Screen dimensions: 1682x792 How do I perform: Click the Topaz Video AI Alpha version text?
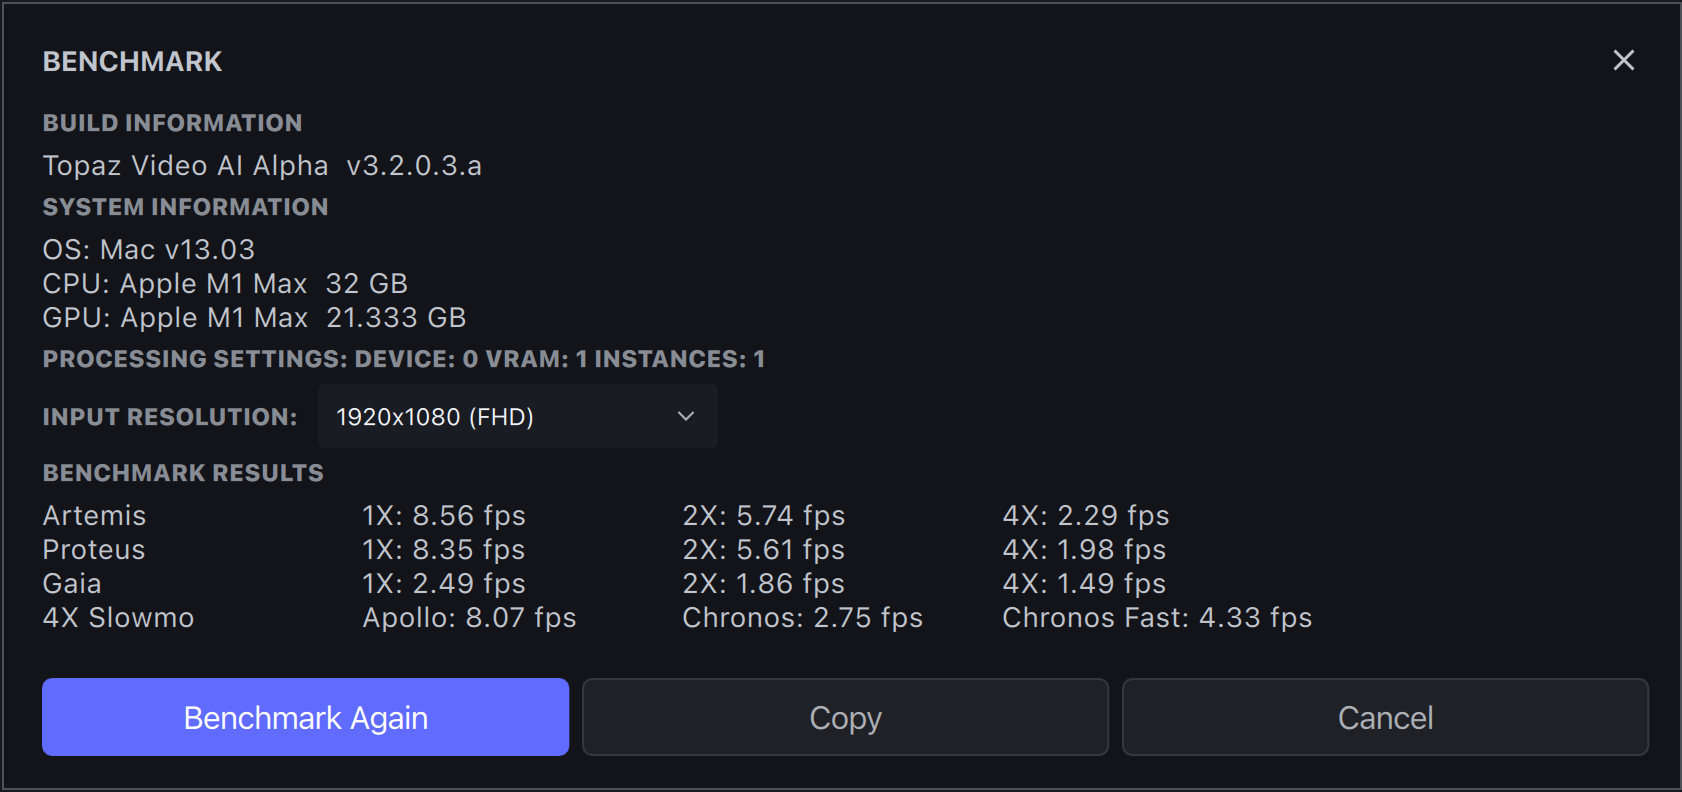(262, 166)
